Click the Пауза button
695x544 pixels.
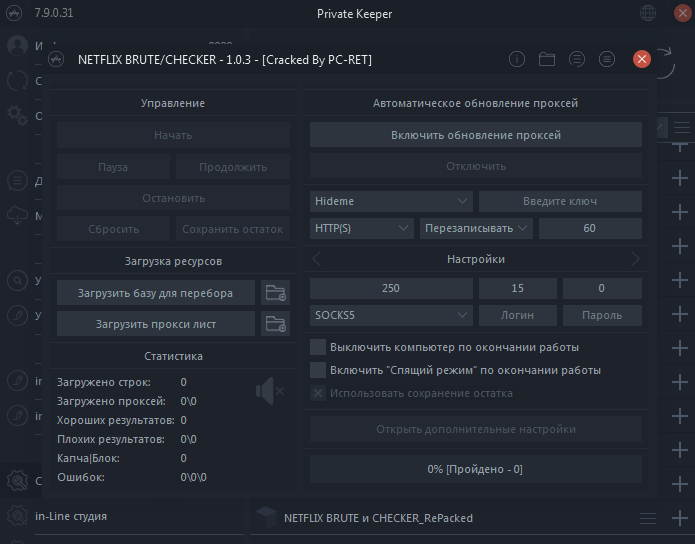[x=113, y=167]
